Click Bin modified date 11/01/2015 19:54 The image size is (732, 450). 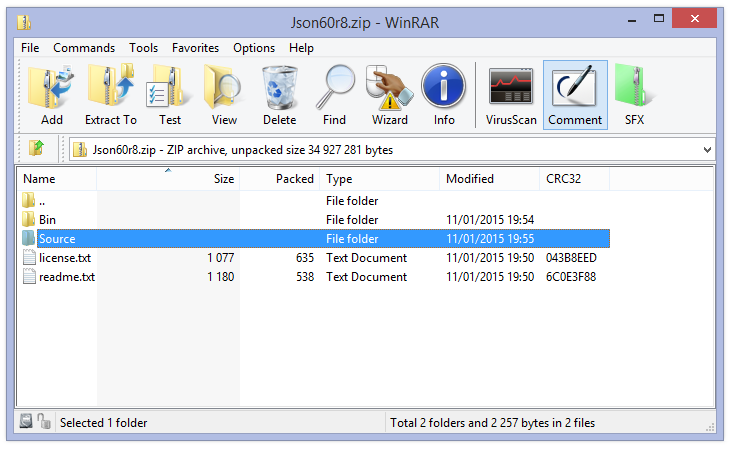point(490,219)
